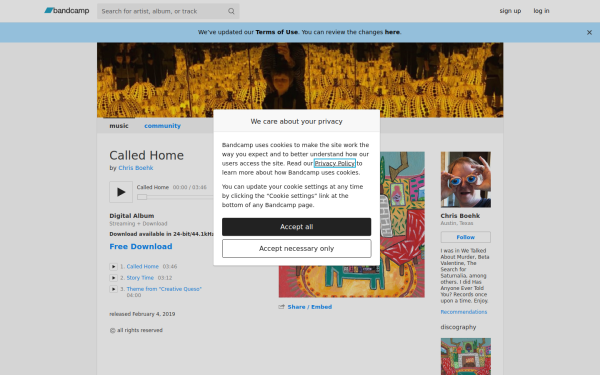Screen dimensions: 600x375
Task: Play track 1 Called Home
Action: tap(113, 267)
